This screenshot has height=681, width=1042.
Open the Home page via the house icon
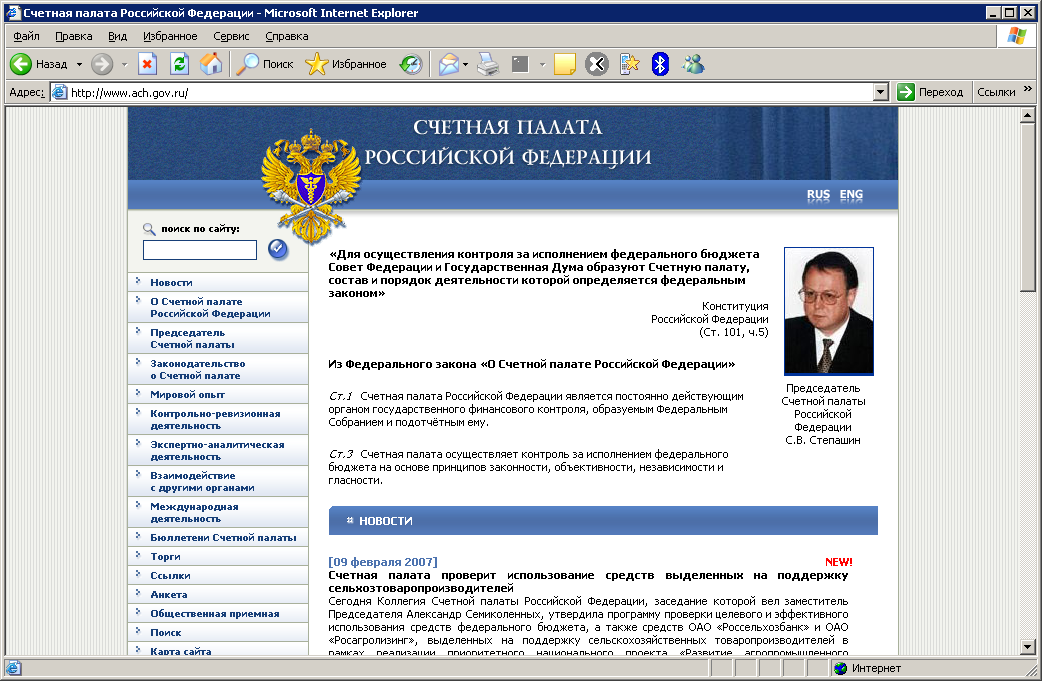pos(211,64)
